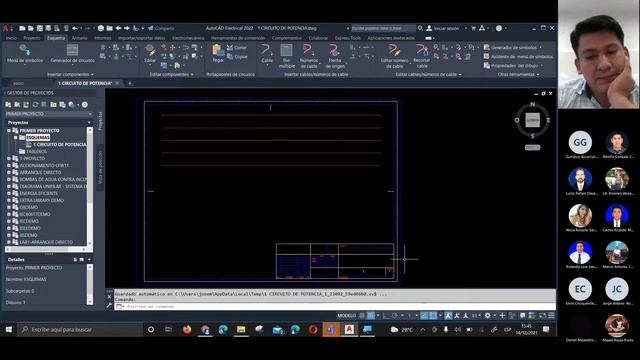This screenshot has height=360, width=640.
Task: Click the search box in title bar
Action: [383, 28]
